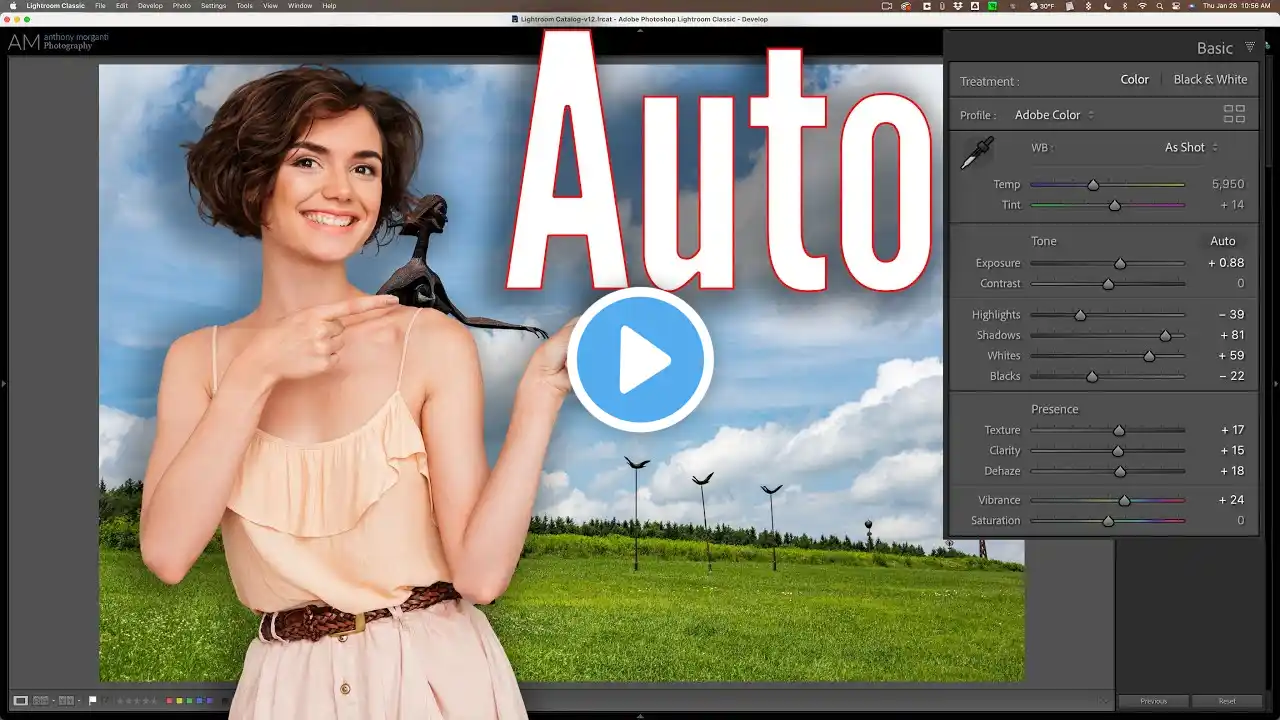Set the white flag pick status
This screenshot has width=1280, height=720.
pyautogui.click(x=93, y=701)
